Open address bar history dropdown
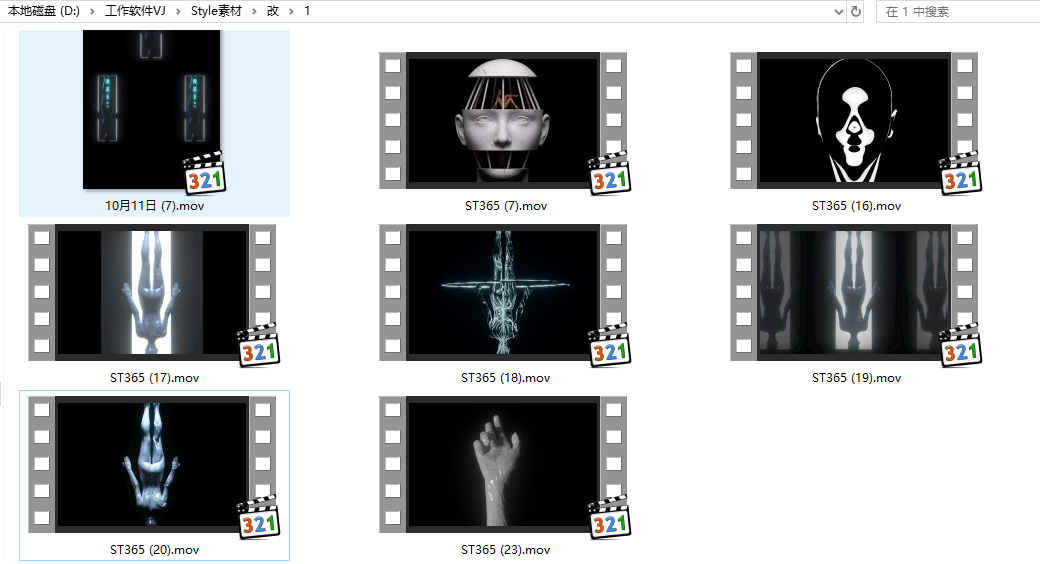 coord(838,11)
